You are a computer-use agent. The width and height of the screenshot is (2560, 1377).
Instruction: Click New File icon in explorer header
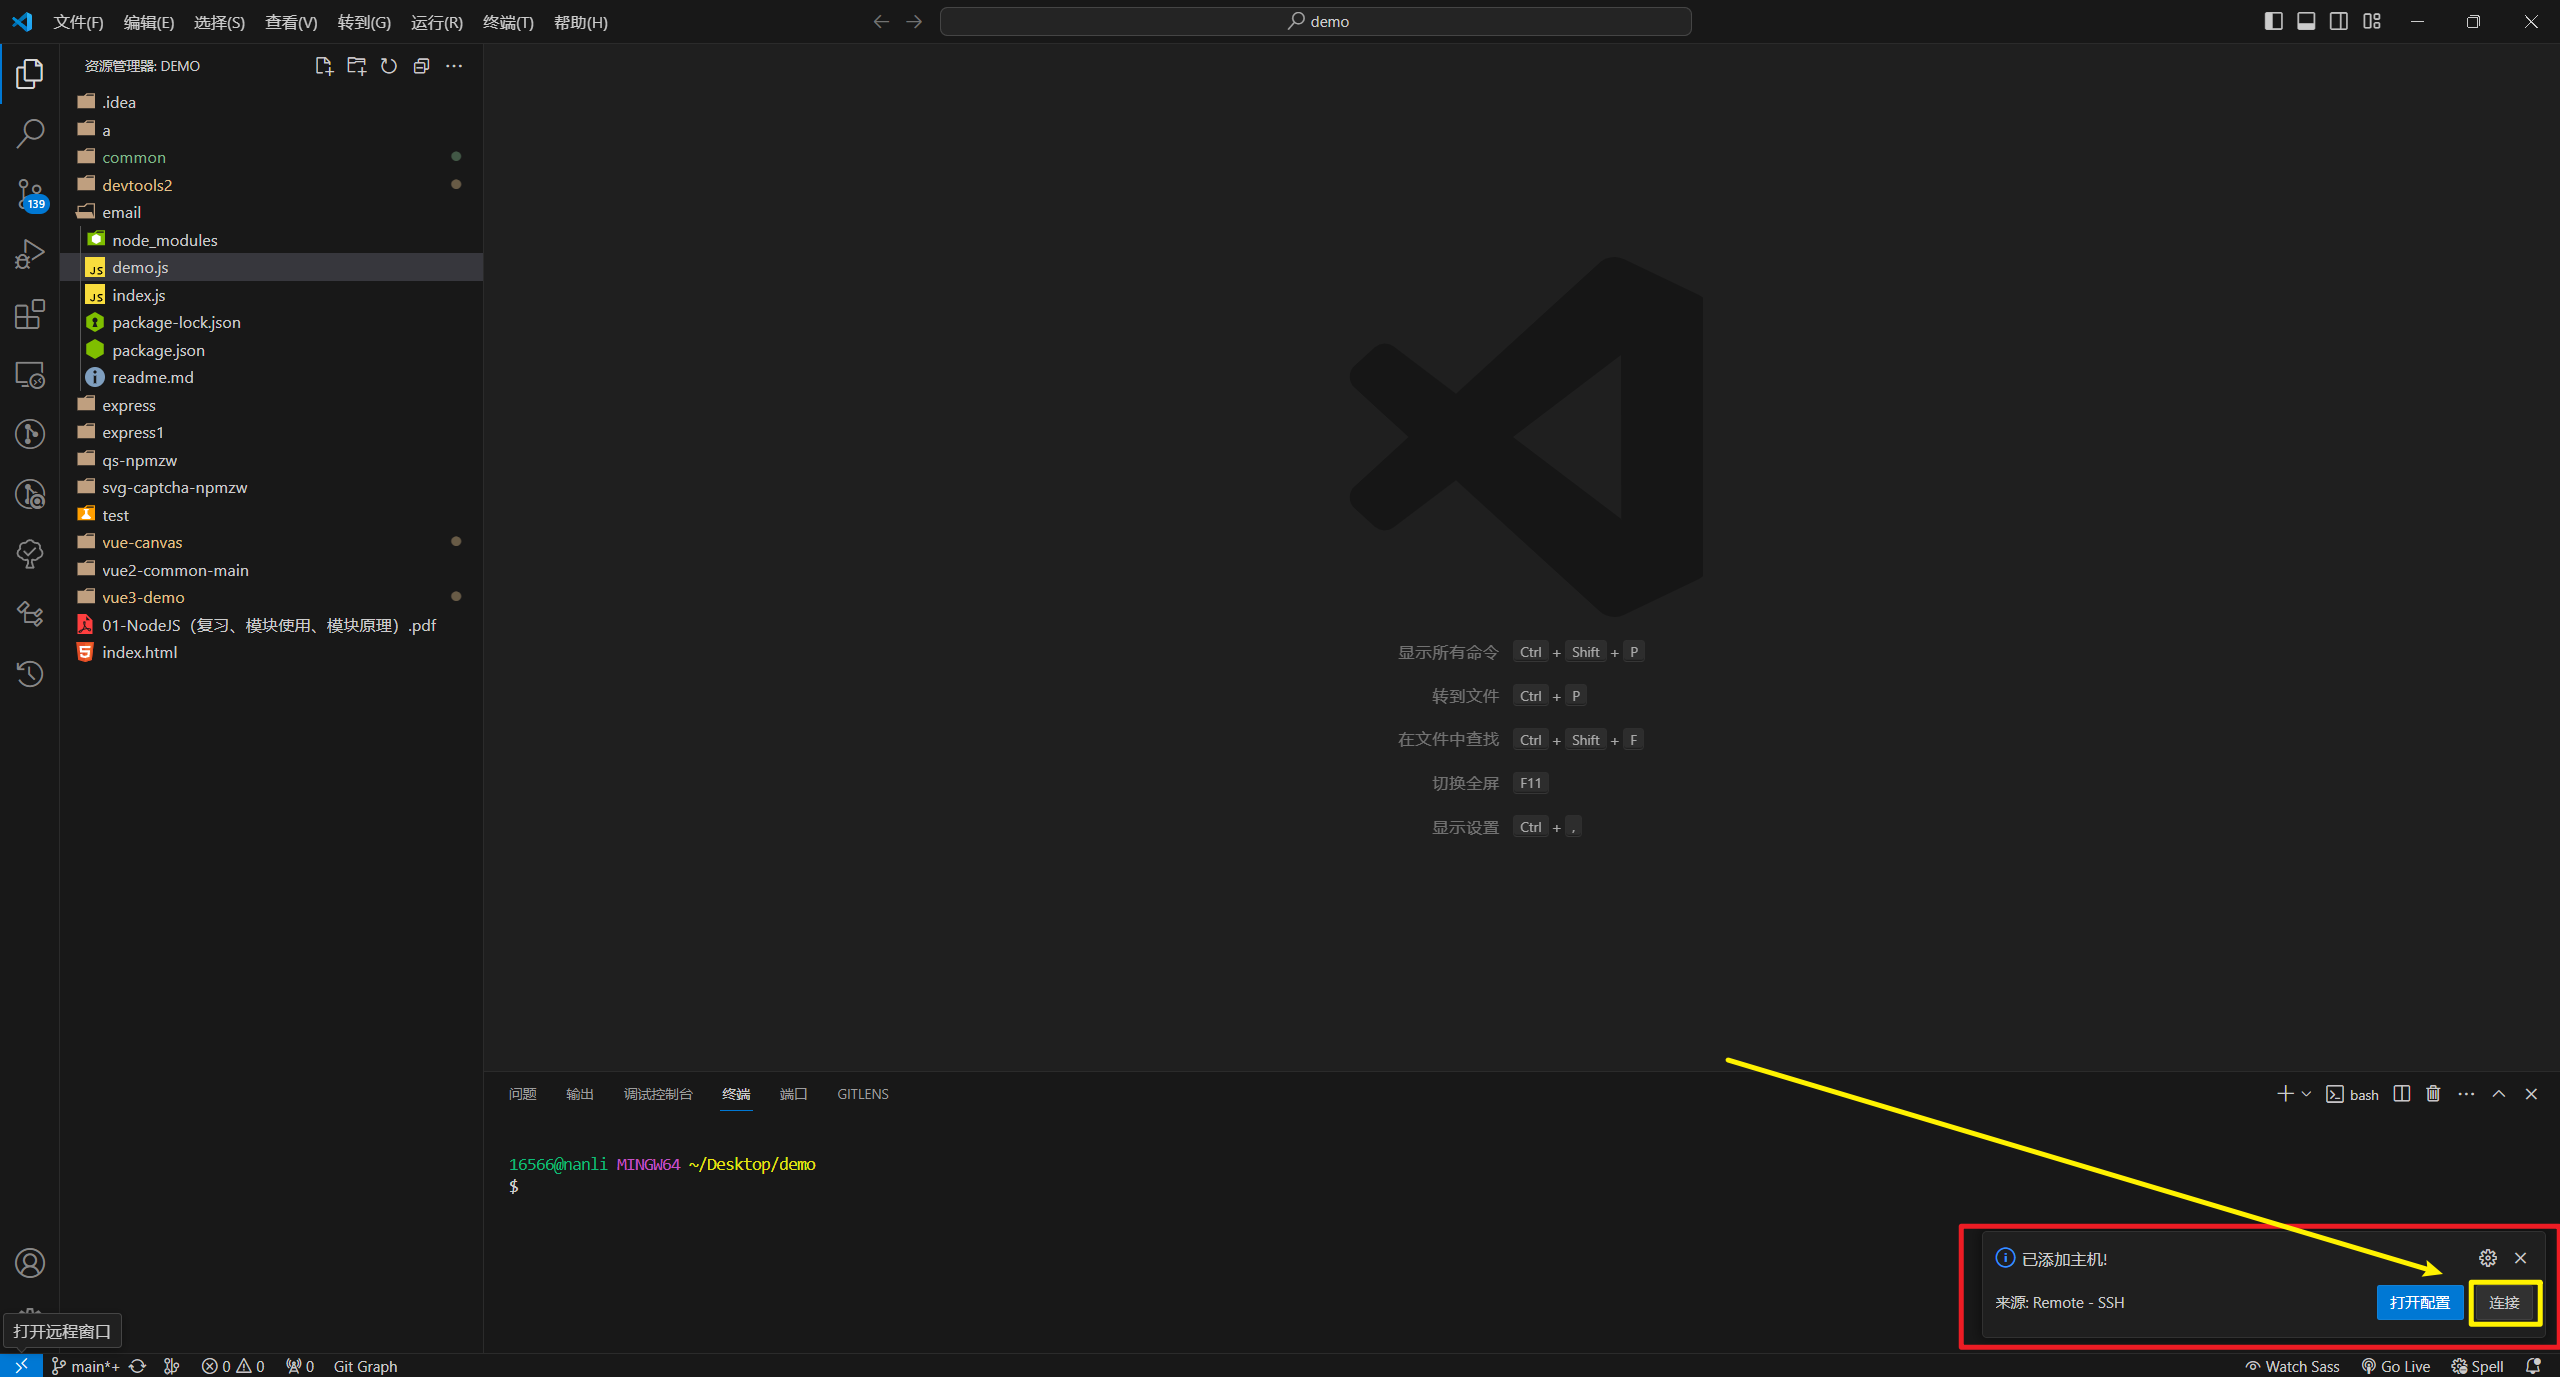coord(323,66)
